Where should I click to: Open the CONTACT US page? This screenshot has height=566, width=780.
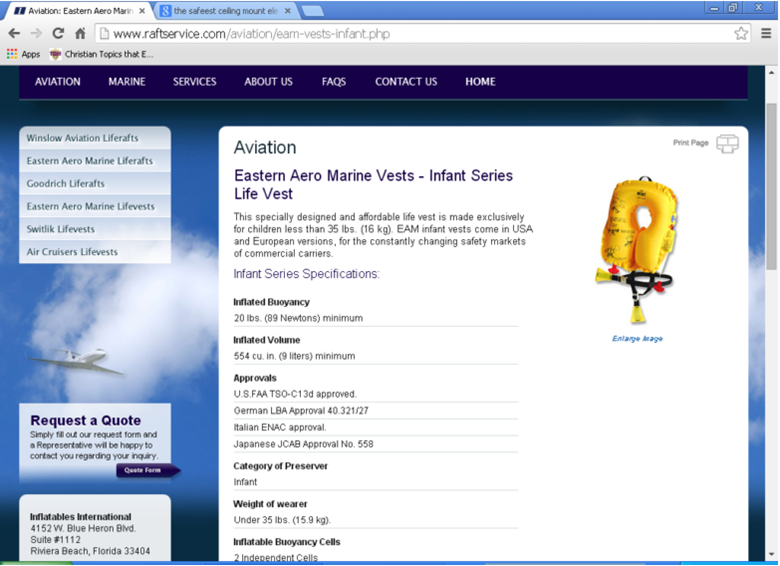(406, 82)
